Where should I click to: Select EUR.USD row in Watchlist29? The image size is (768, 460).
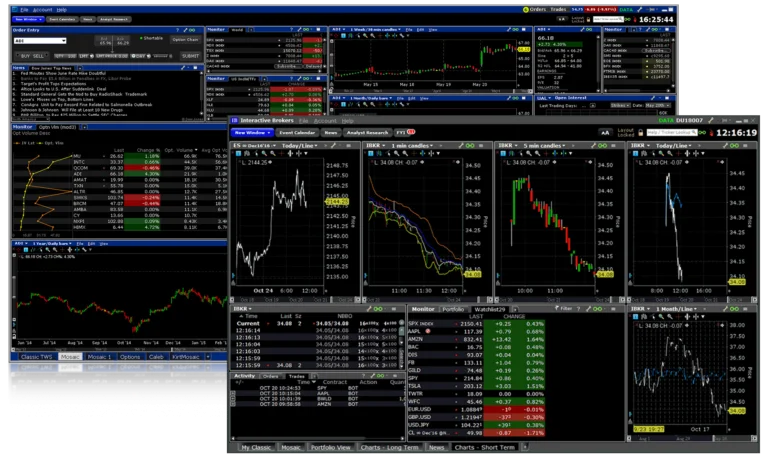(476, 410)
